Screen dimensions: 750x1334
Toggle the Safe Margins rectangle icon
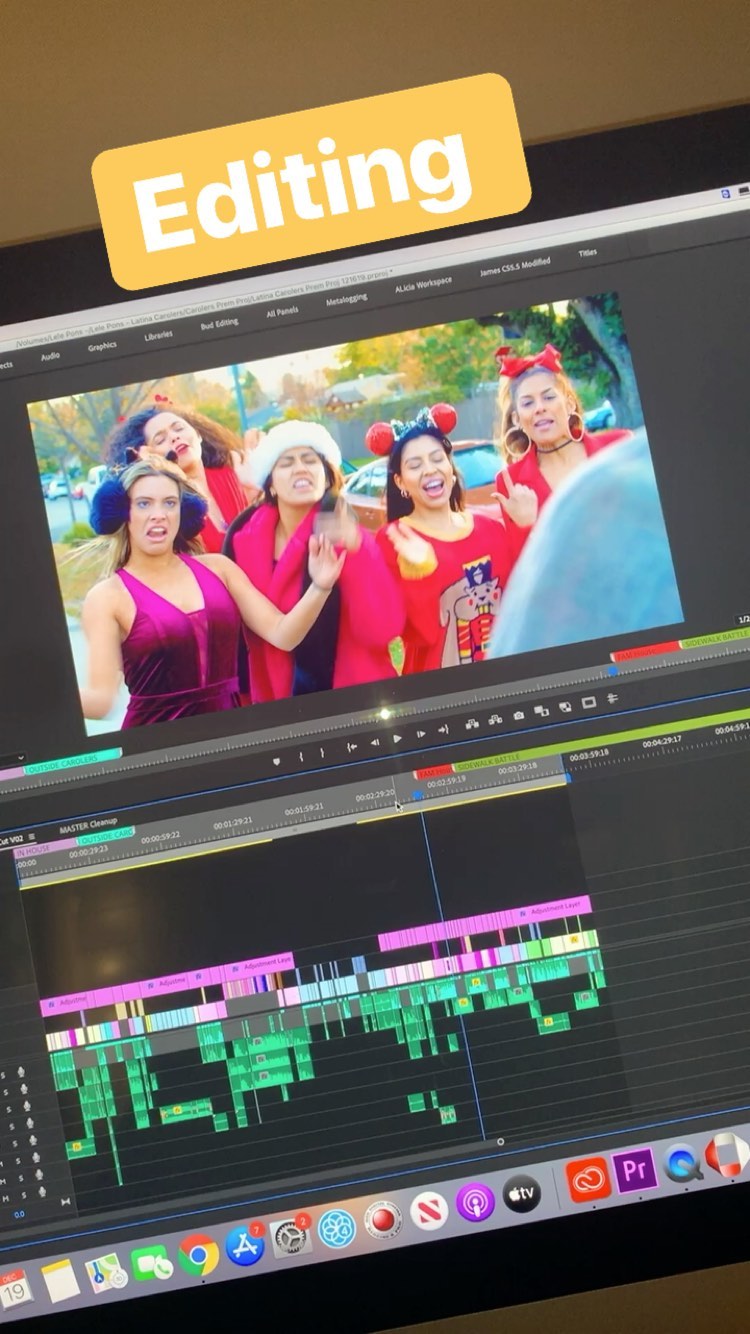click(x=588, y=703)
